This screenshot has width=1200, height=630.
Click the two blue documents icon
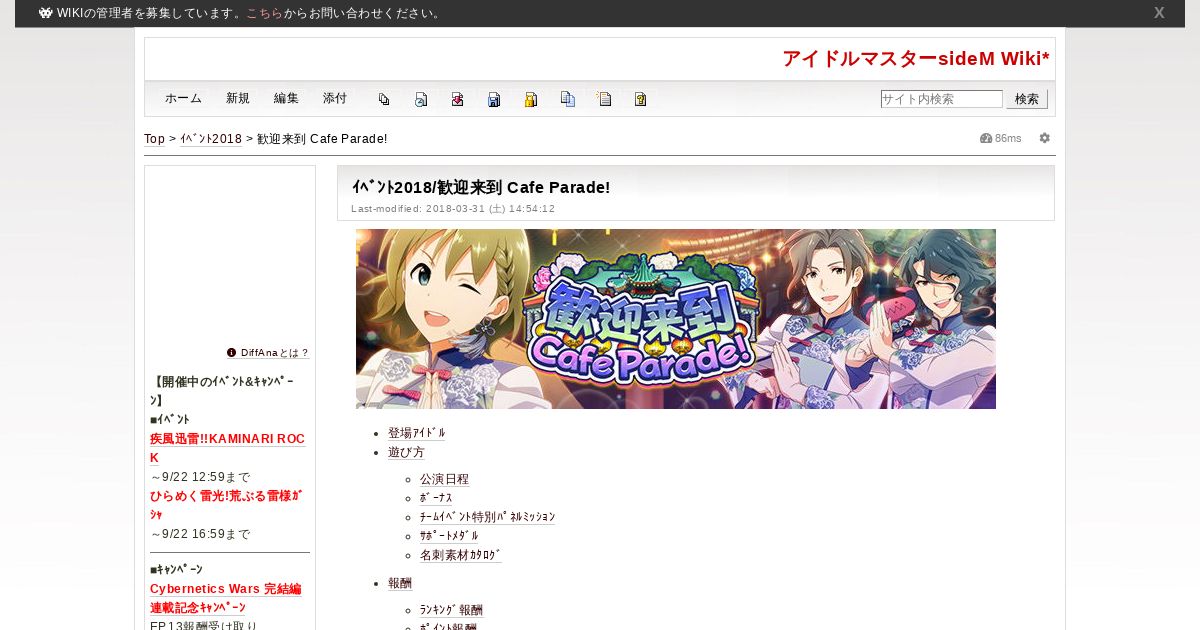point(568,99)
